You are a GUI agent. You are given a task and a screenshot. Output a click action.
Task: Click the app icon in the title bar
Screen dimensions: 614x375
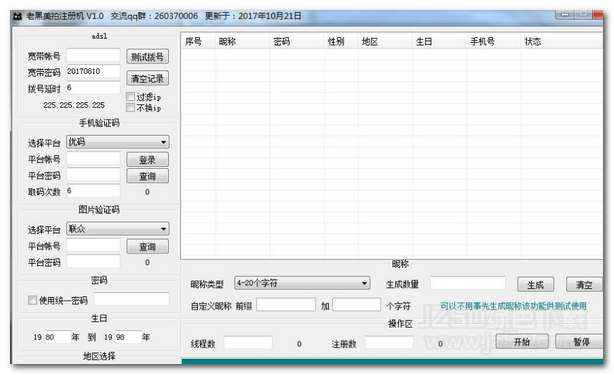pyautogui.click(x=18, y=16)
